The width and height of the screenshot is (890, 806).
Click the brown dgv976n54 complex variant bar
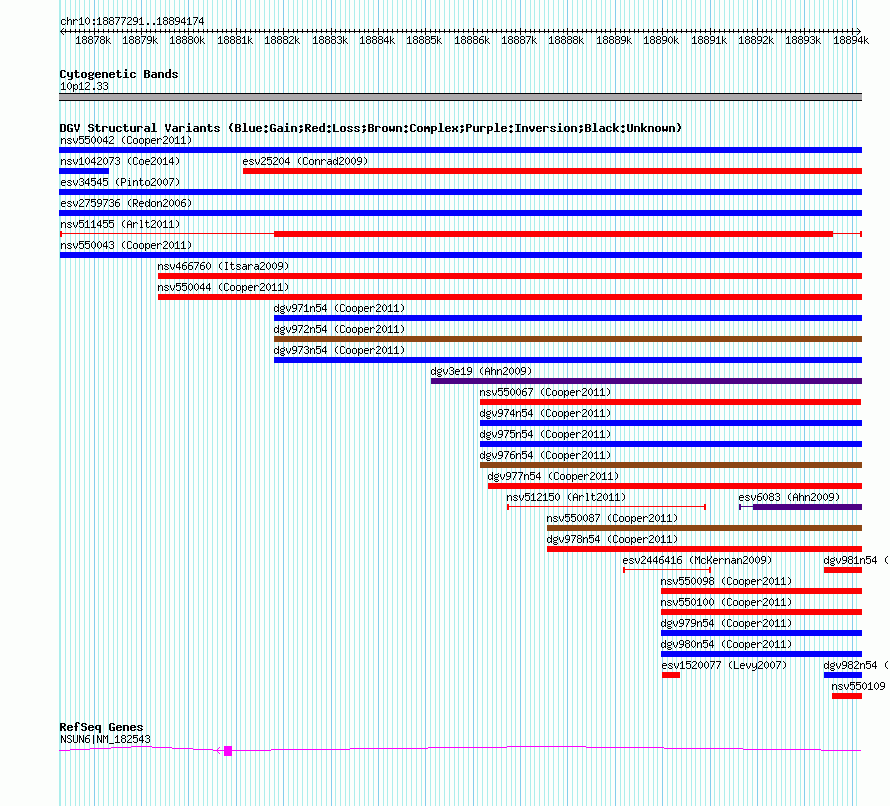(671, 465)
